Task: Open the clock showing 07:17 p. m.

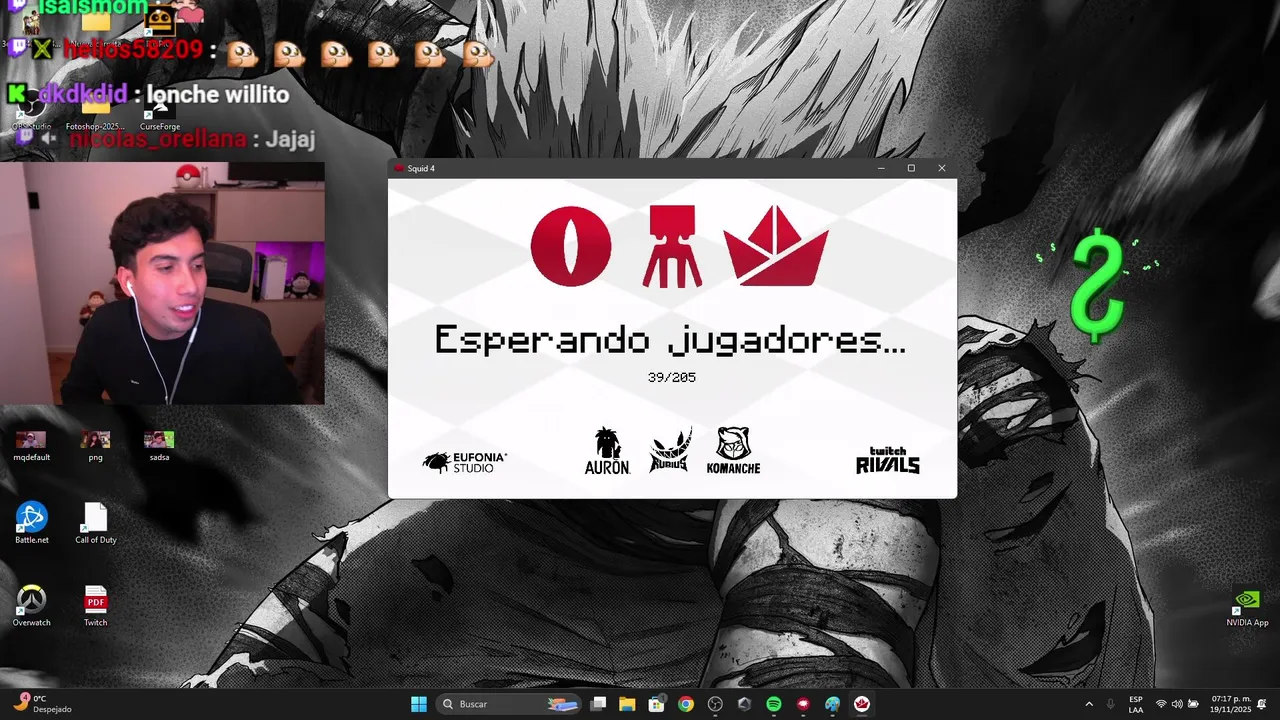Action: pos(1229,704)
